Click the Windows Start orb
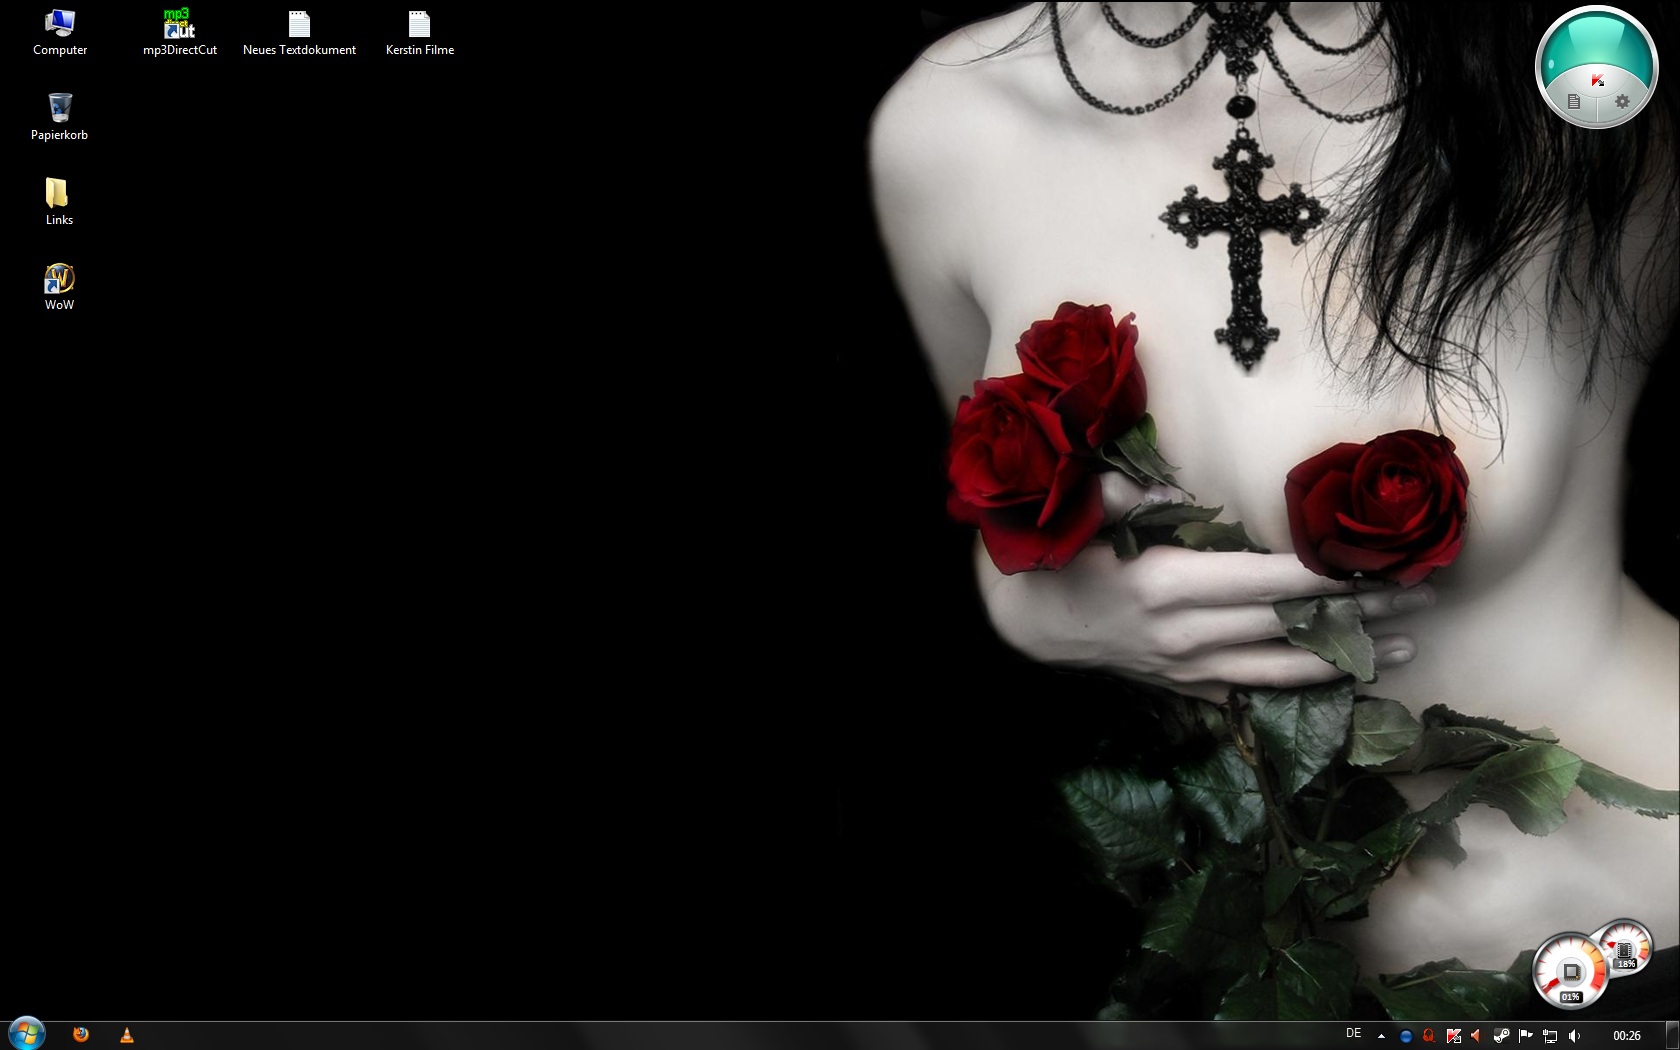Viewport: 1680px width, 1050px height. tap(26, 1034)
